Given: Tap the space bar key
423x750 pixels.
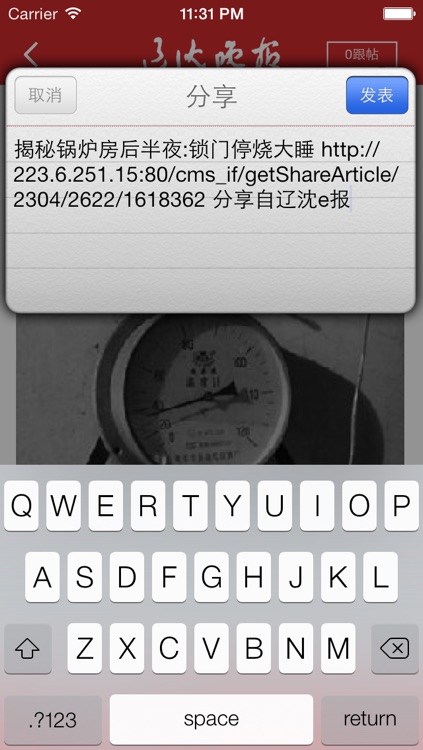Looking at the screenshot, I should (211, 719).
